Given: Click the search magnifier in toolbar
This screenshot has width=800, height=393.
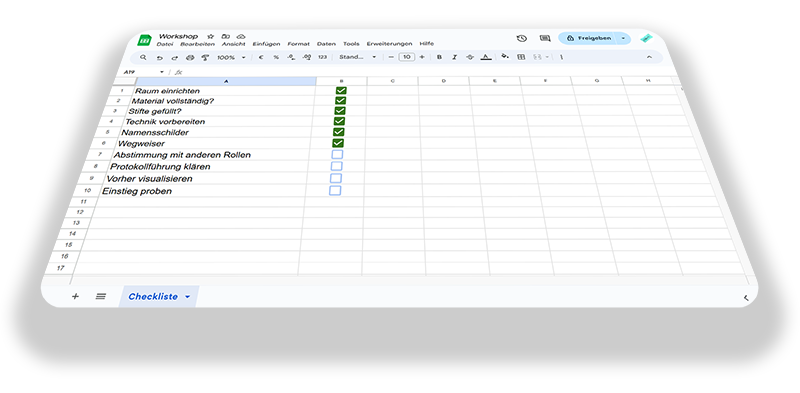Looking at the screenshot, I should [143, 57].
